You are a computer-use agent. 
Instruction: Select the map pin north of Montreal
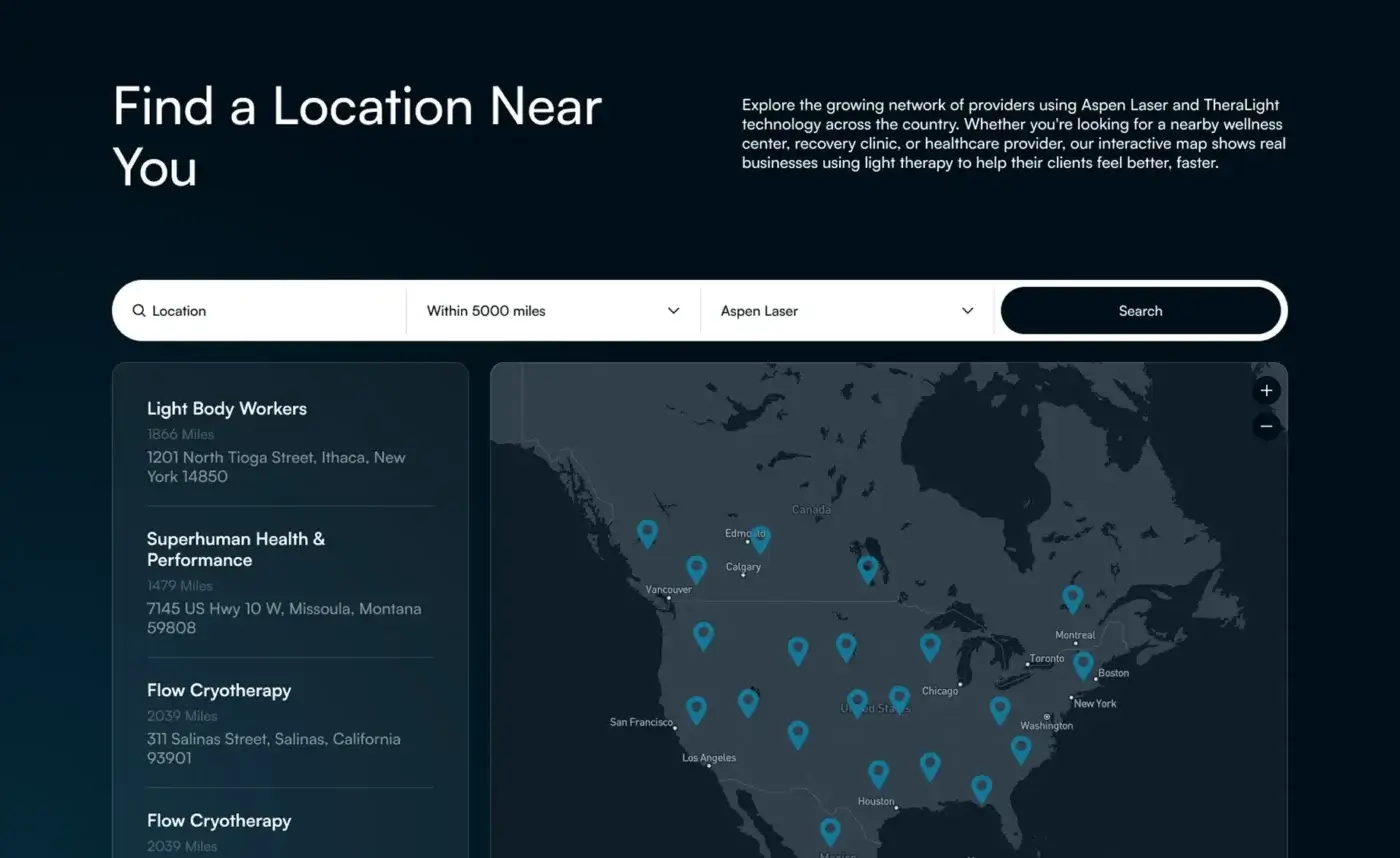pos(1072,598)
